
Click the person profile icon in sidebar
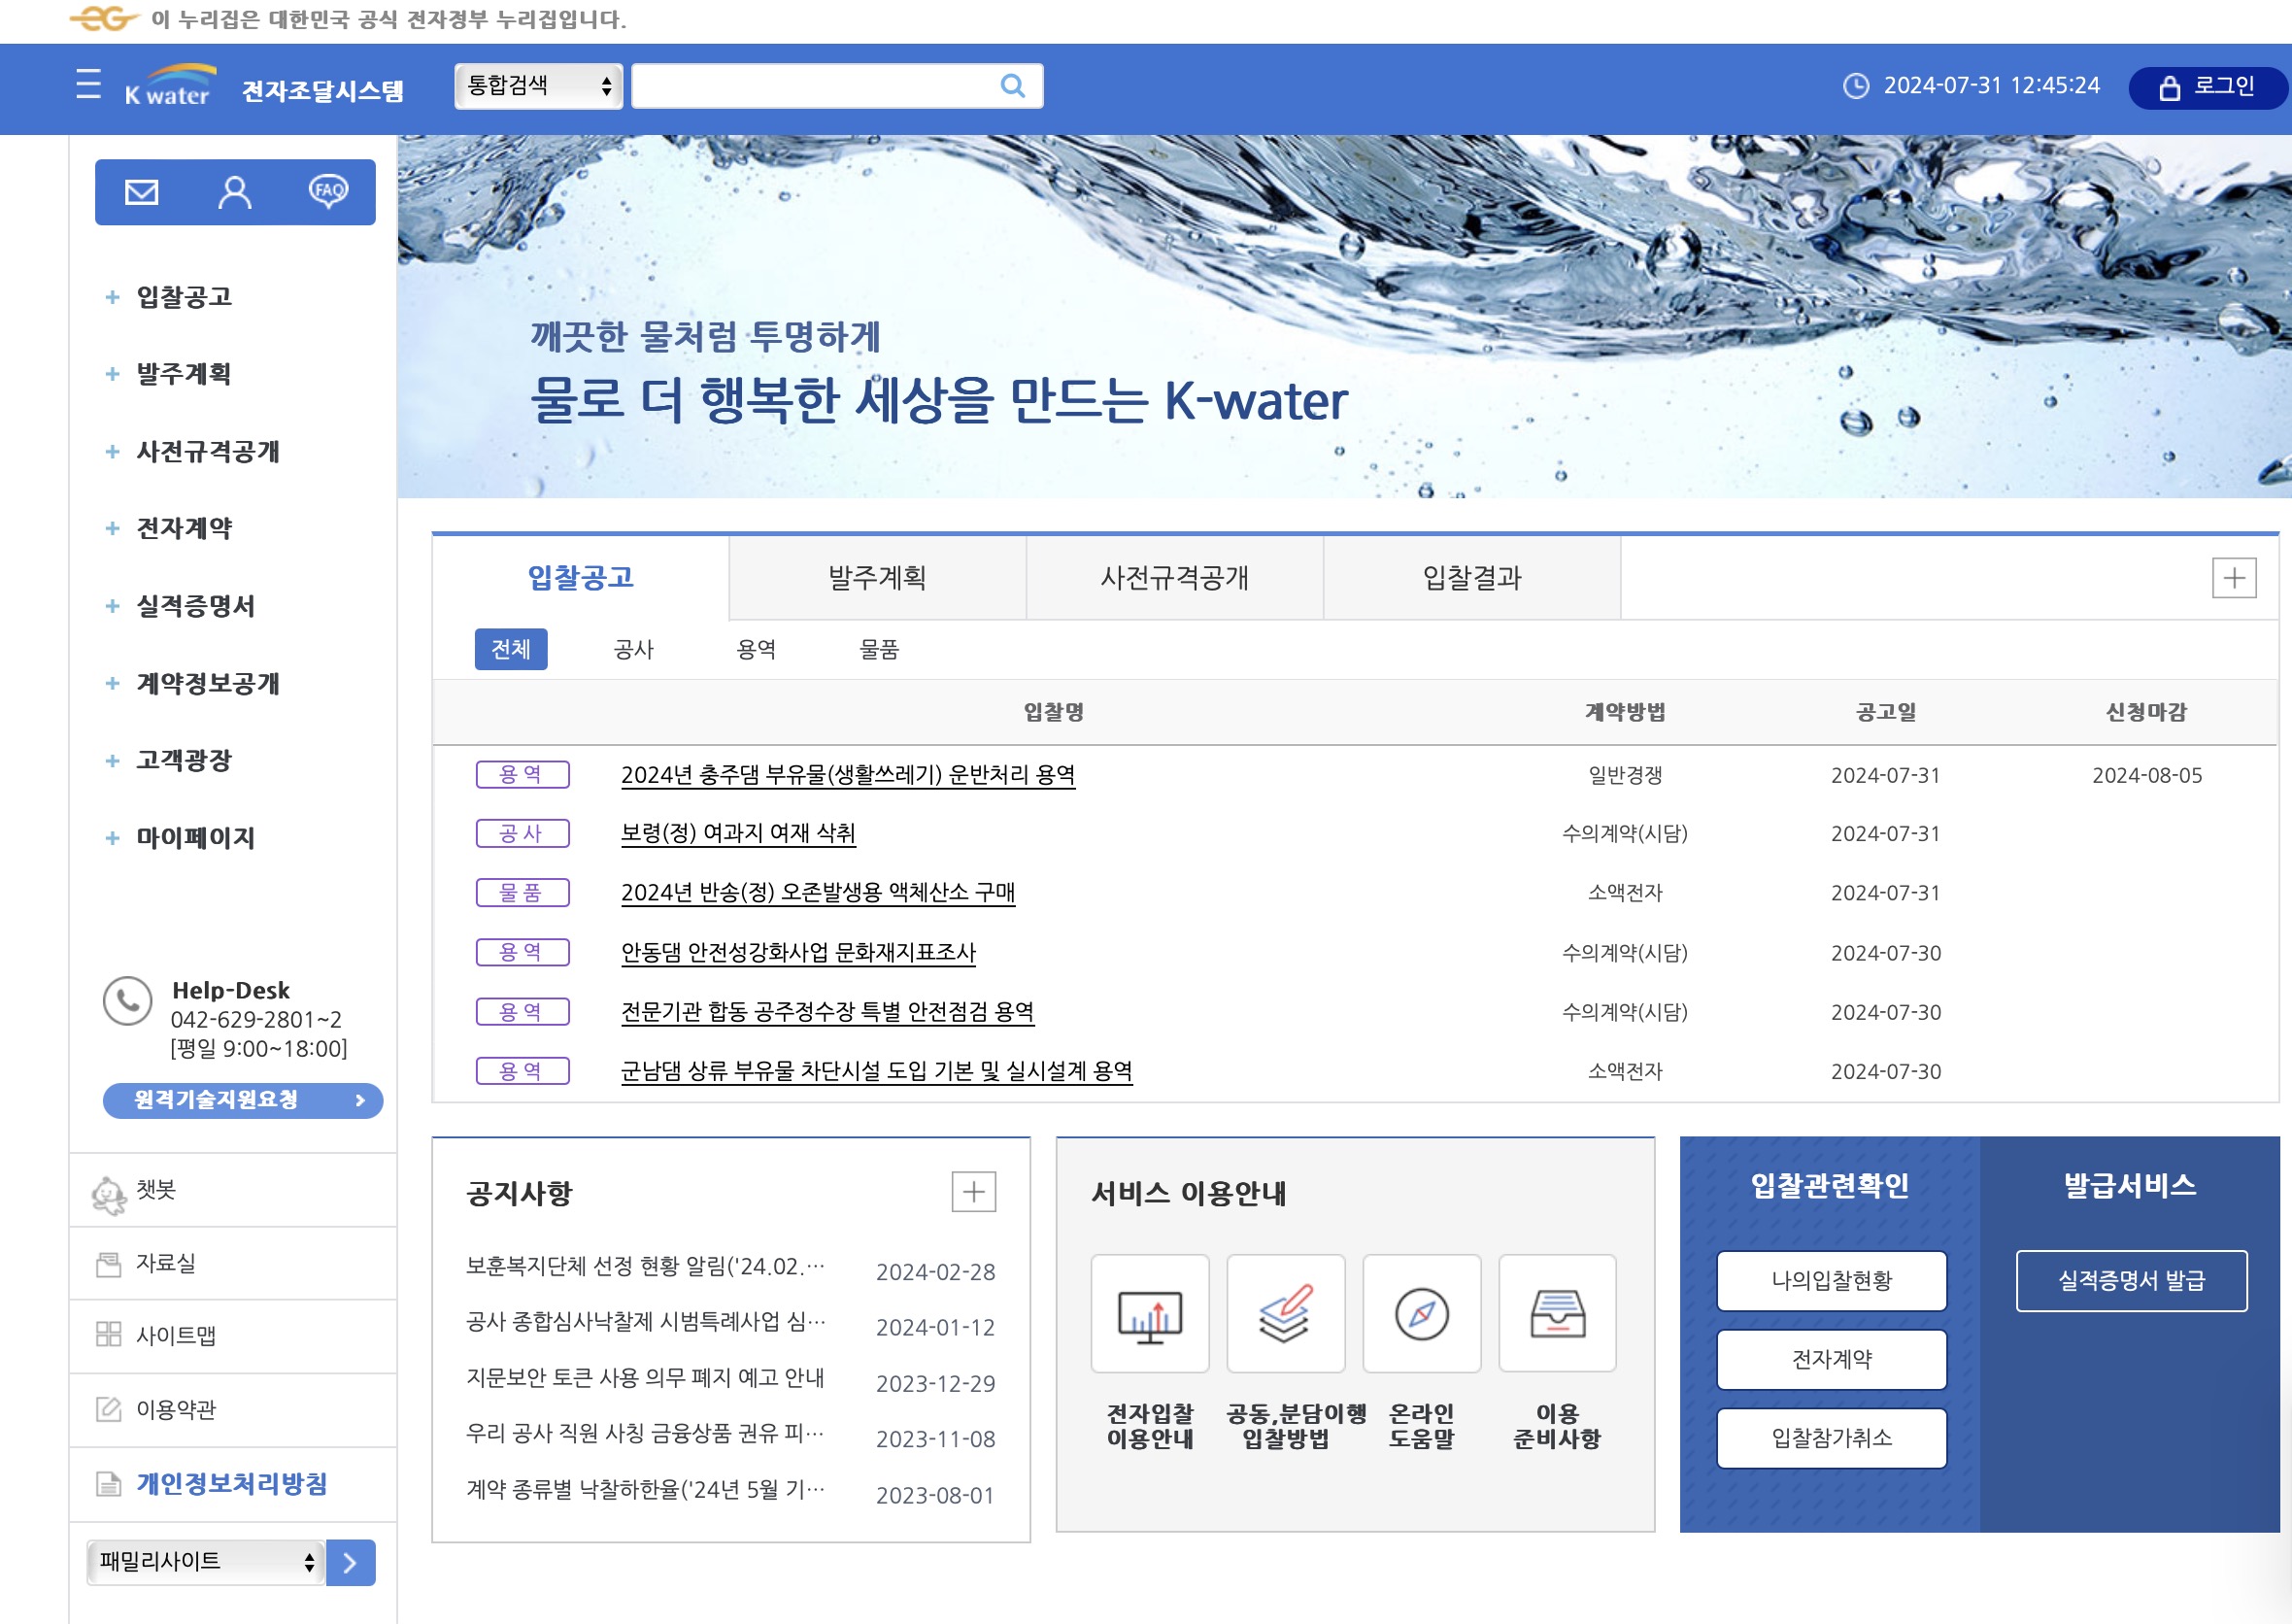pyautogui.click(x=234, y=192)
